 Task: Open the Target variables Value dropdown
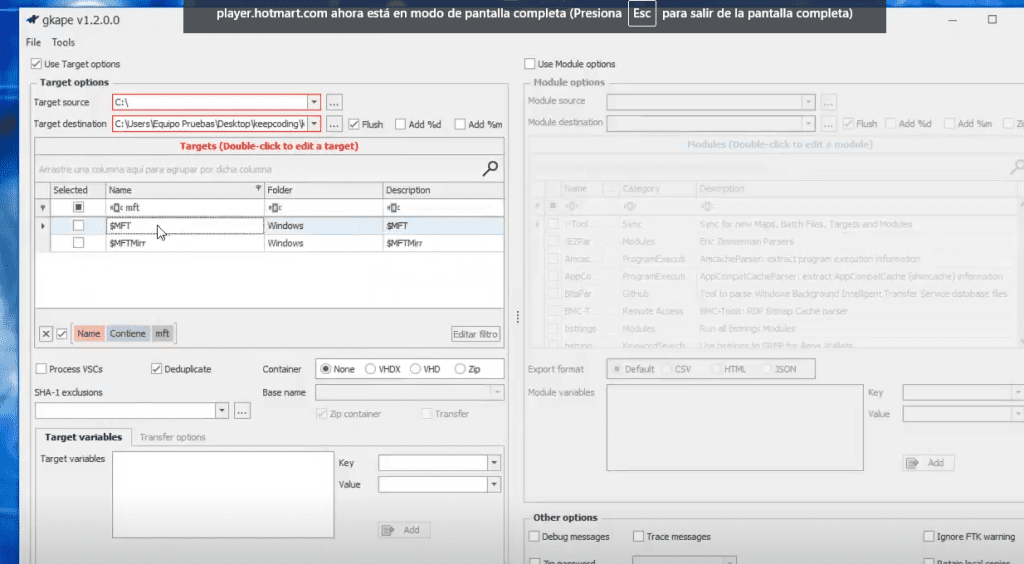coord(494,484)
